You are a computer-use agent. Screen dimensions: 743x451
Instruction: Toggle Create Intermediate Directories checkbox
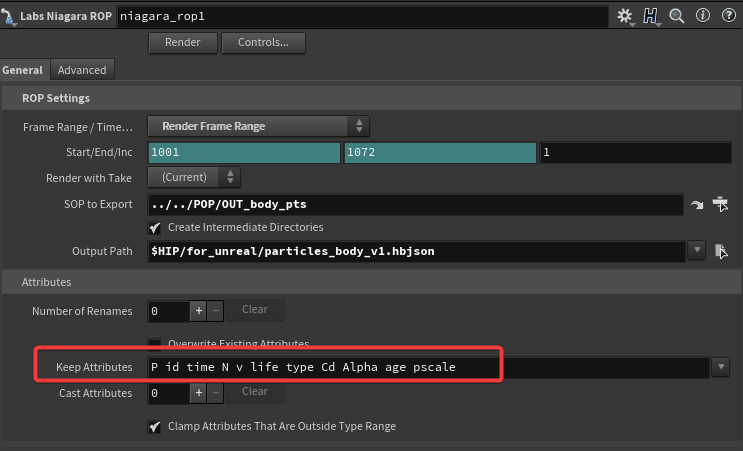(x=154, y=228)
